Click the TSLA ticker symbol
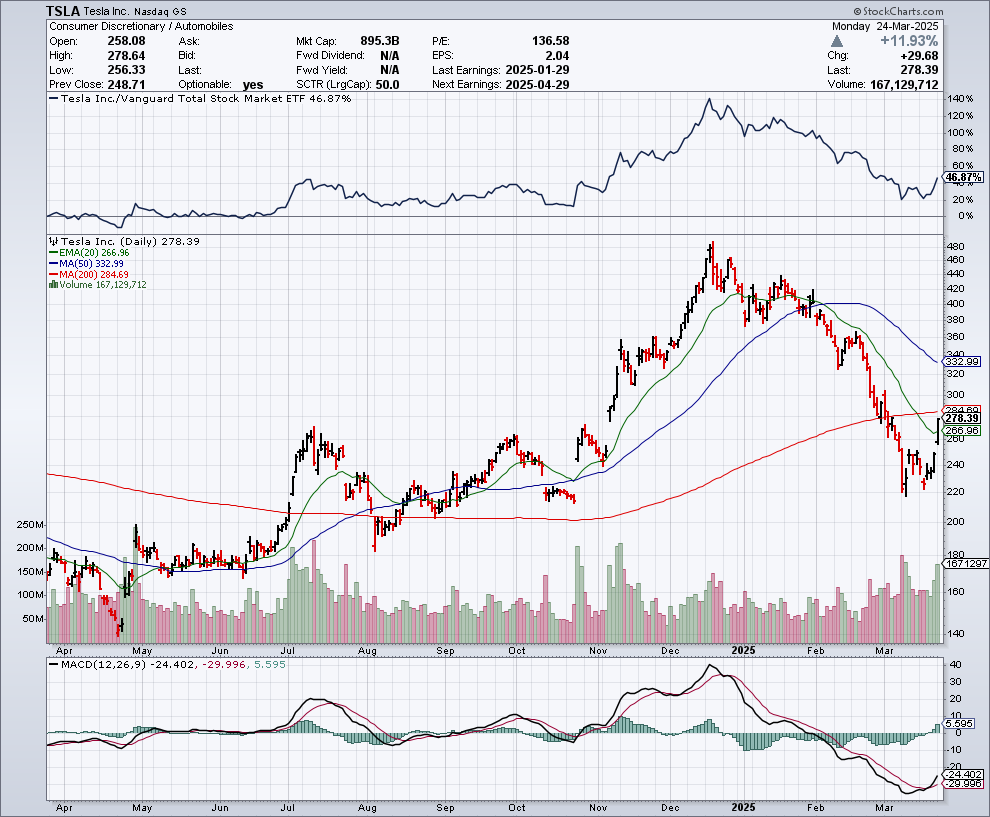The image size is (990, 817). pyautogui.click(x=64, y=10)
